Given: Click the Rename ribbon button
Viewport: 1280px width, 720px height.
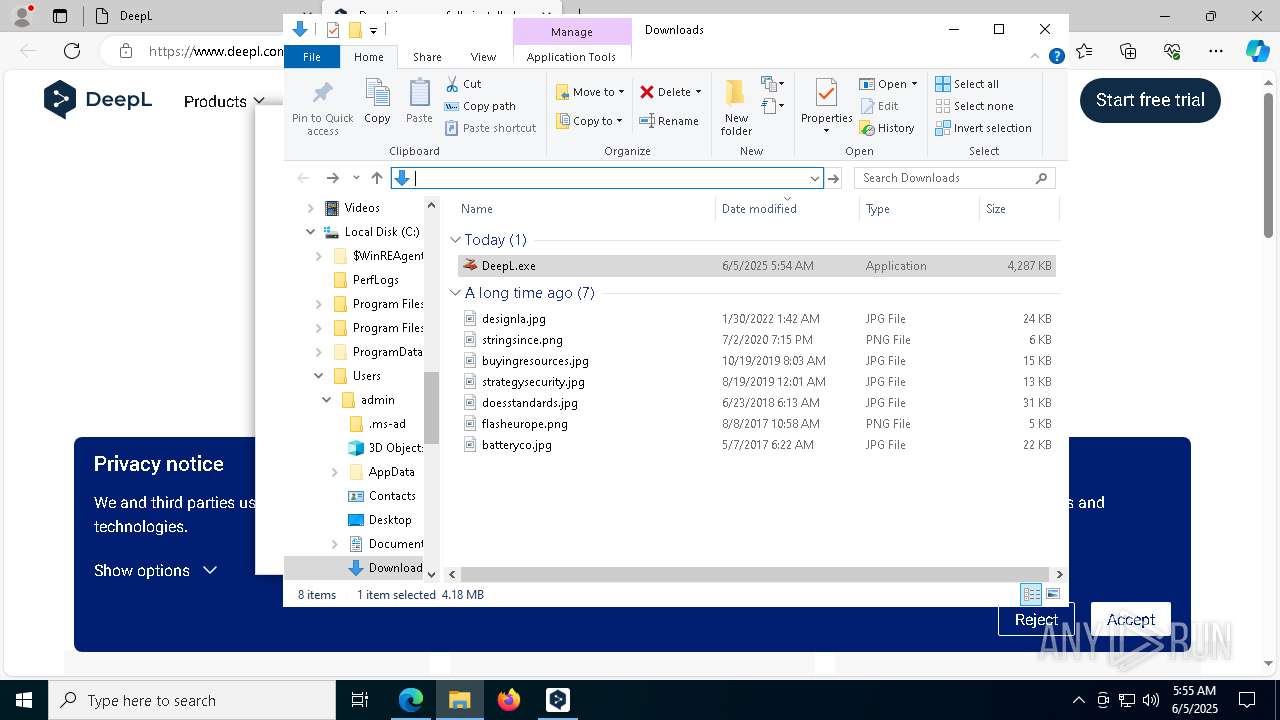Looking at the screenshot, I should [669, 121].
